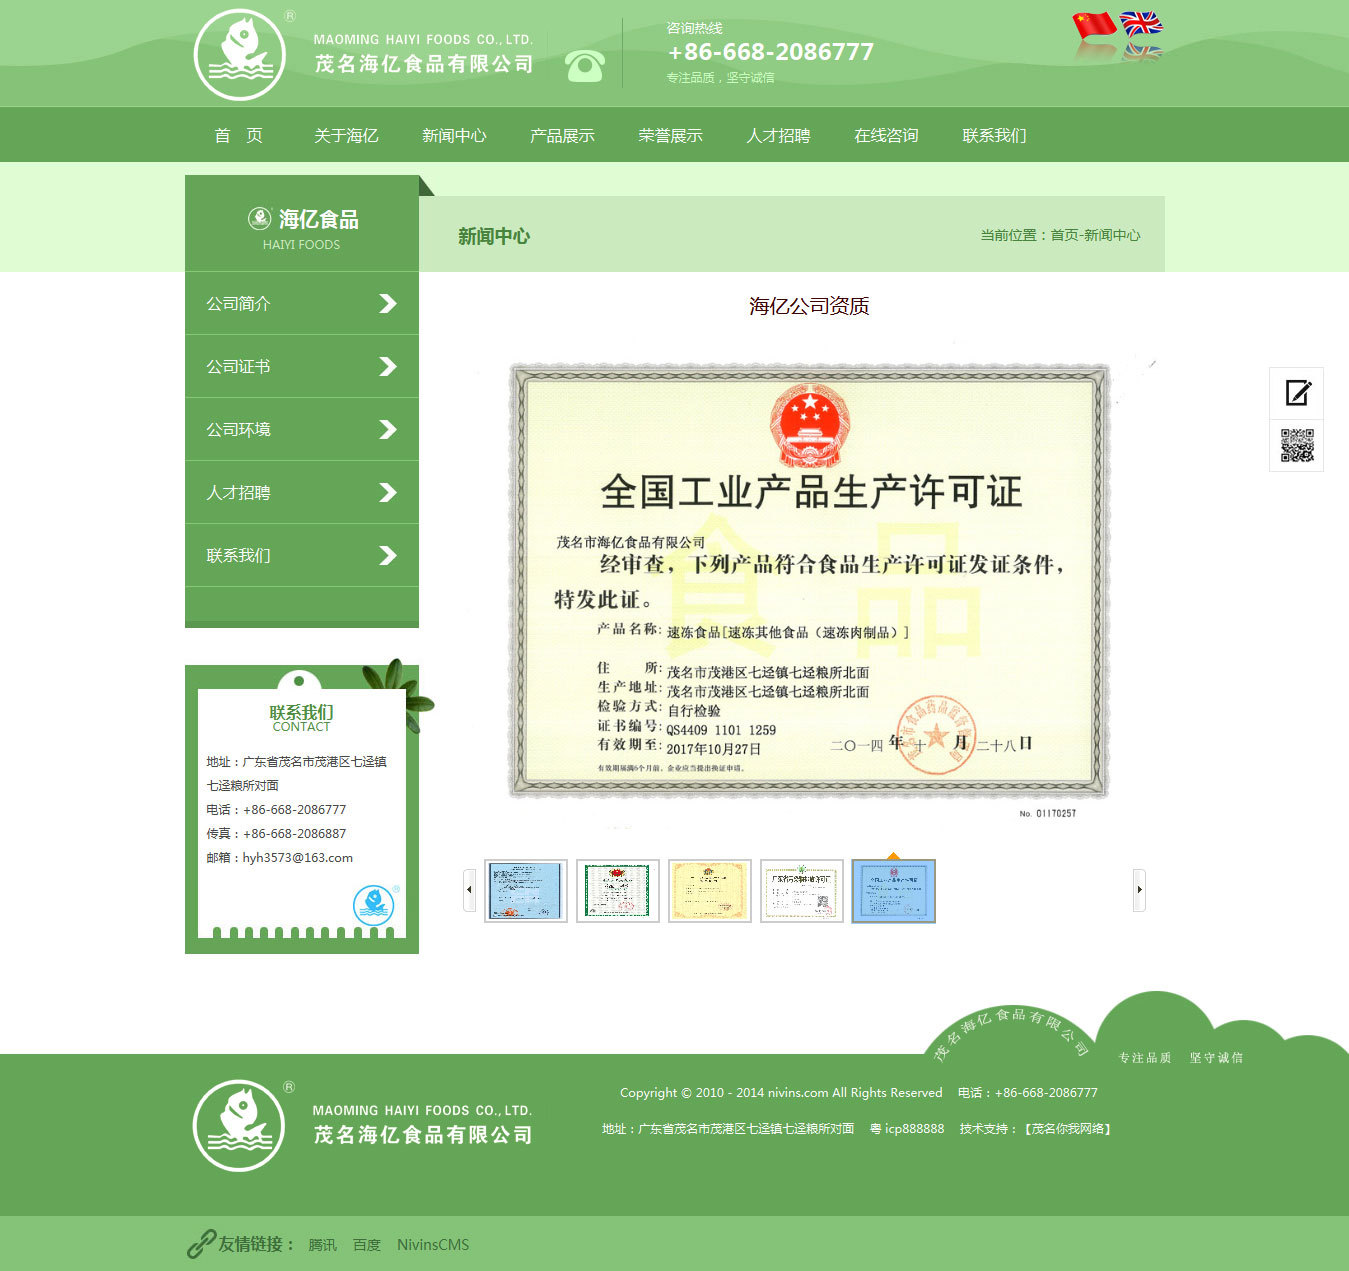Select the first certificate thumbnail

(526, 891)
